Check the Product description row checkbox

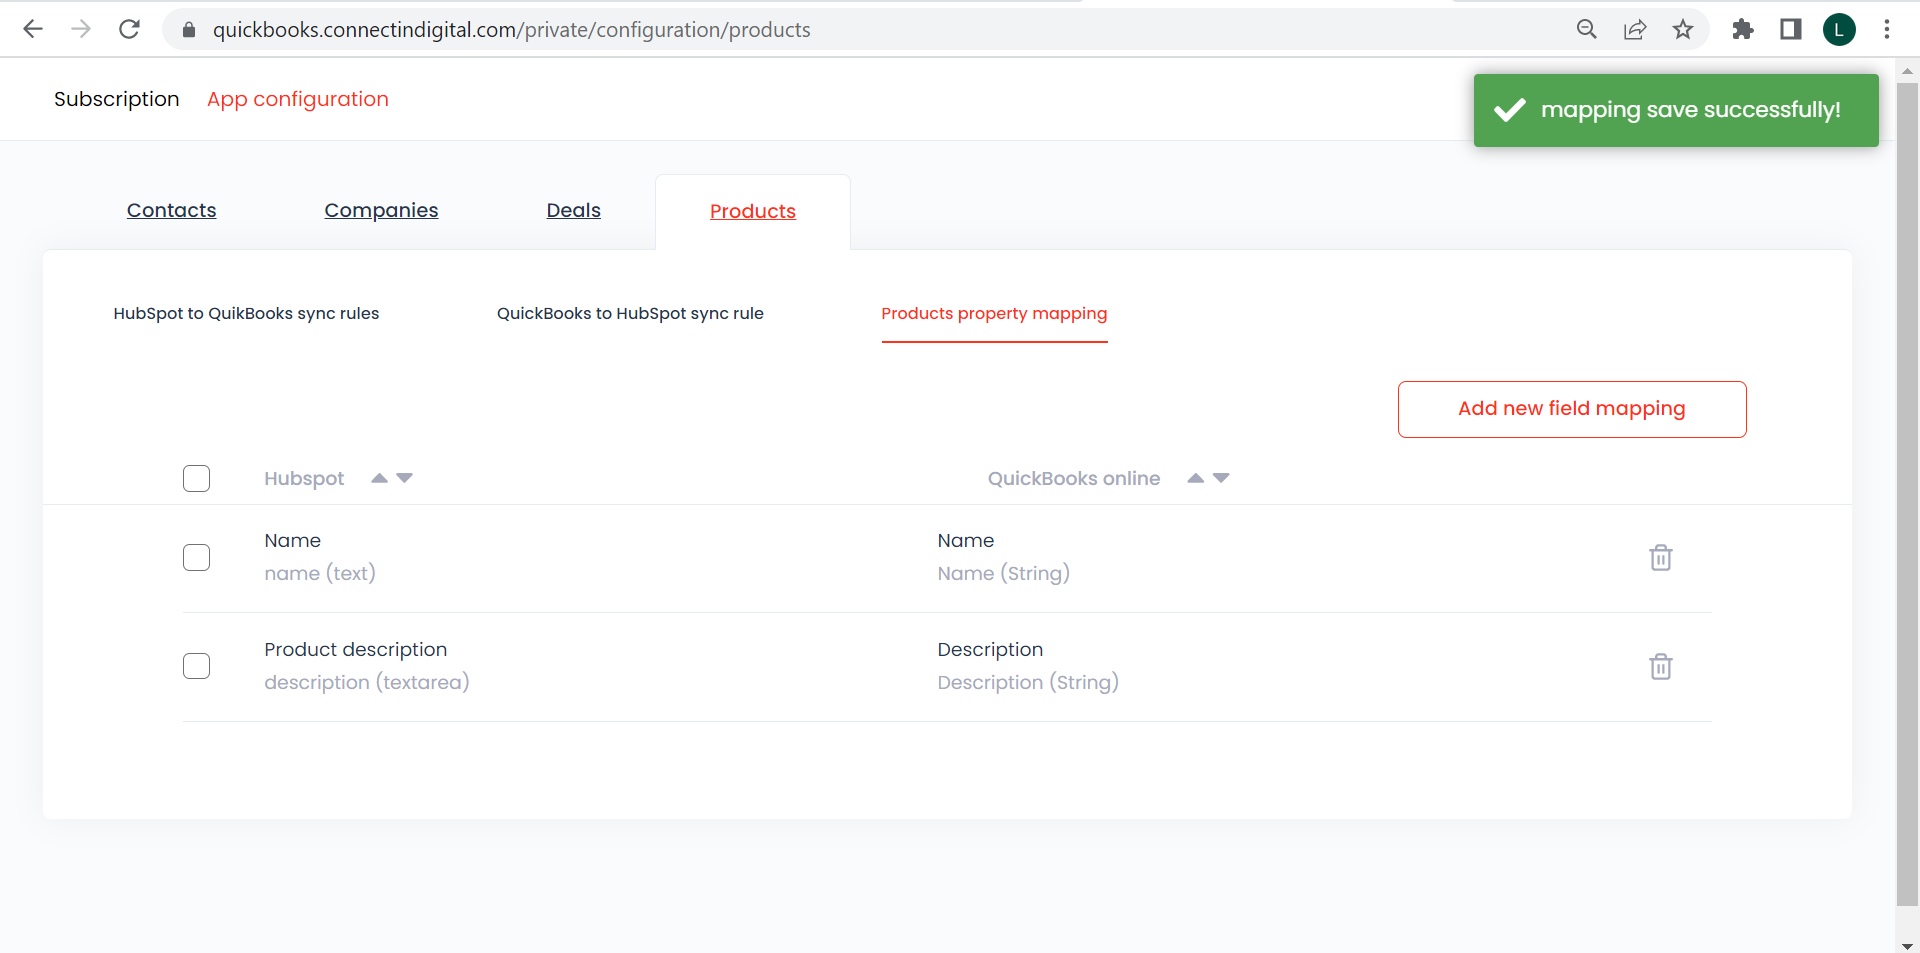click(197, 666)
